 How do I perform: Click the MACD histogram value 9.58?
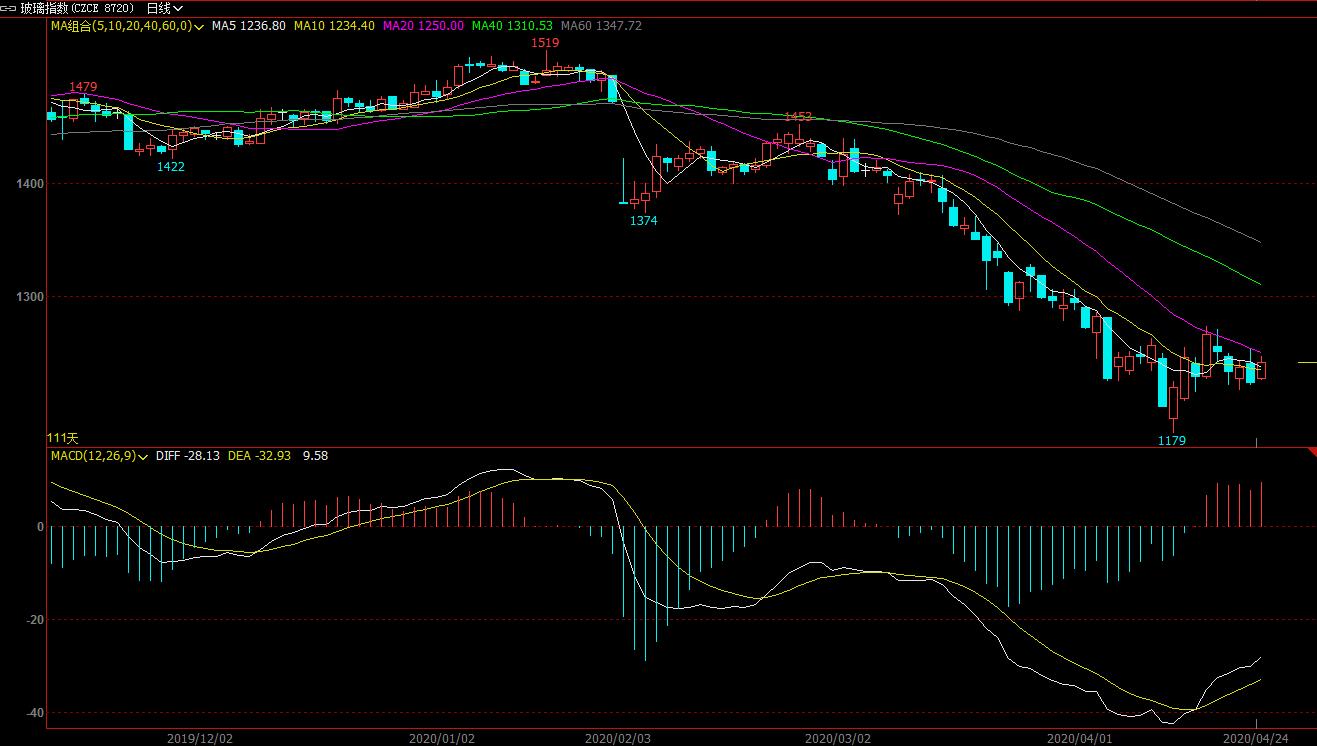click(x=315, y=456)
